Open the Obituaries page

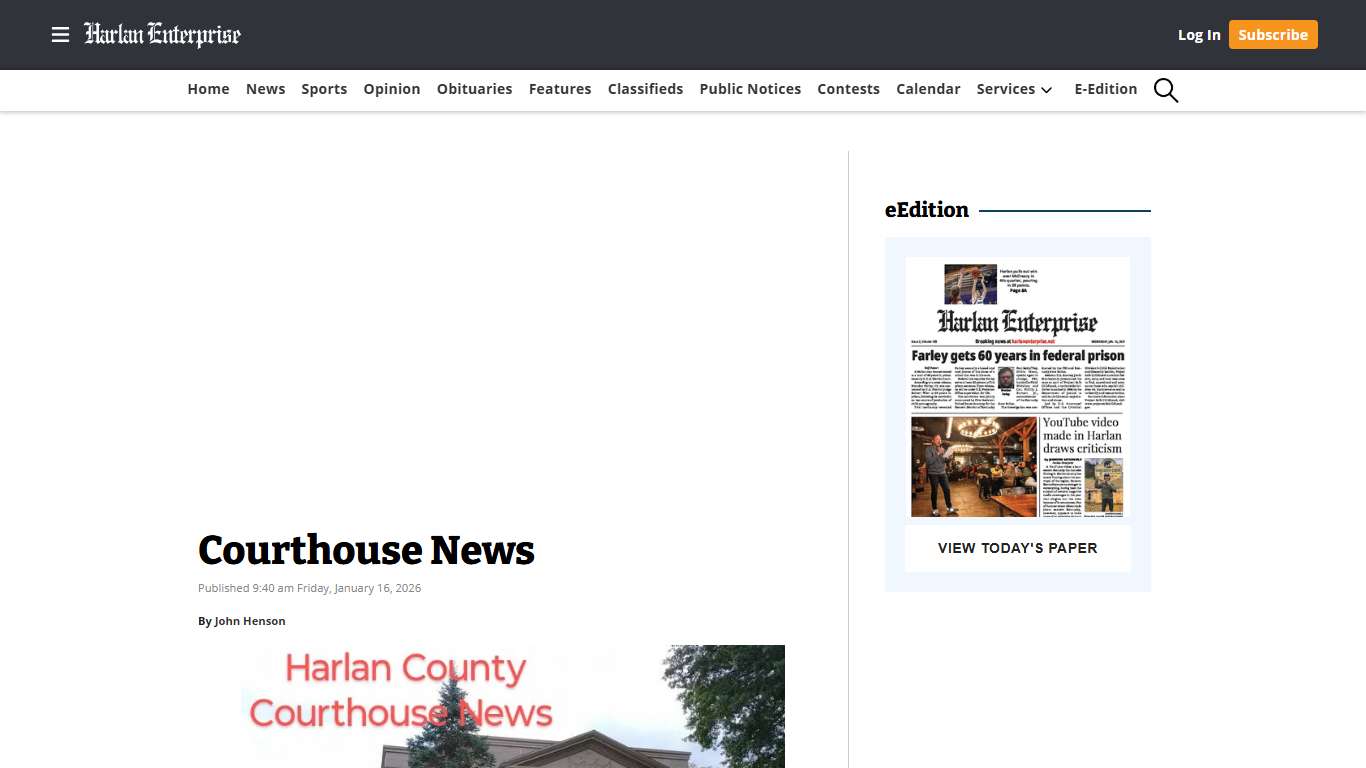474,89
